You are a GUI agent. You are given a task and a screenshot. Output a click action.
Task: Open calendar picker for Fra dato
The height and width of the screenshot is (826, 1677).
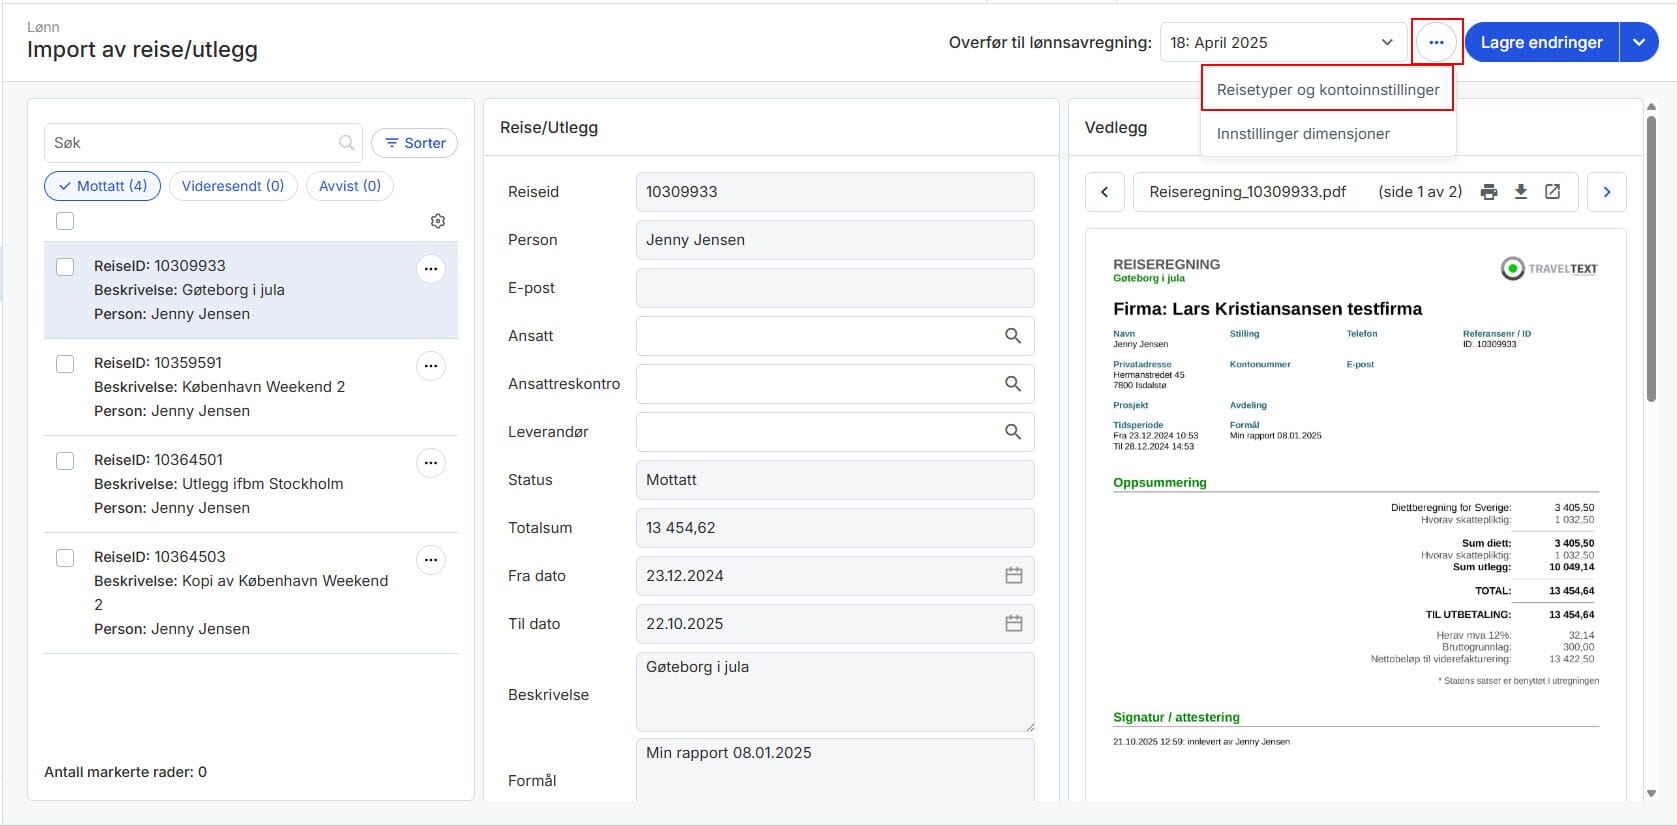(x=1013, y=576)
